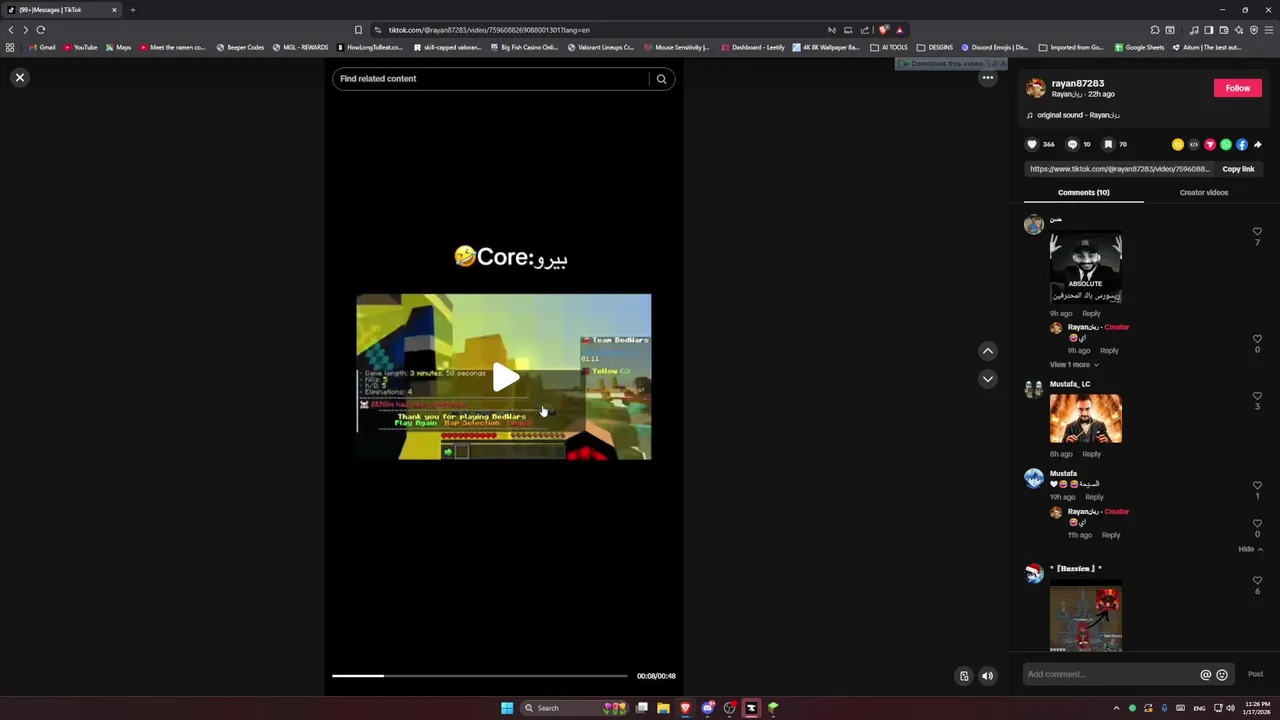Go to the previous video arrow
The width and height of the screenshot is (1280, 720).
(987, 351)
